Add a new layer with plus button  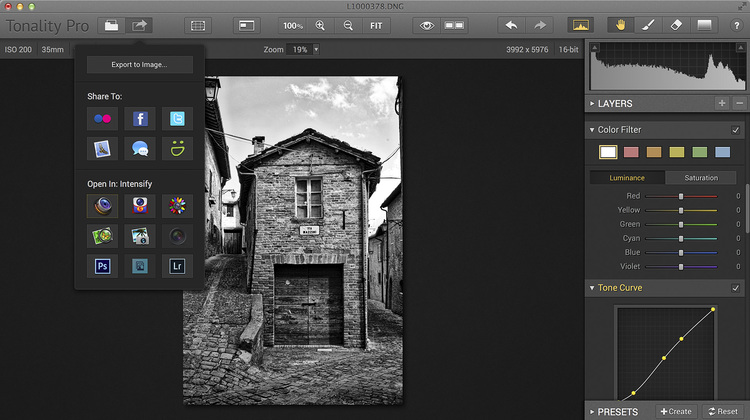click(722, 103)
